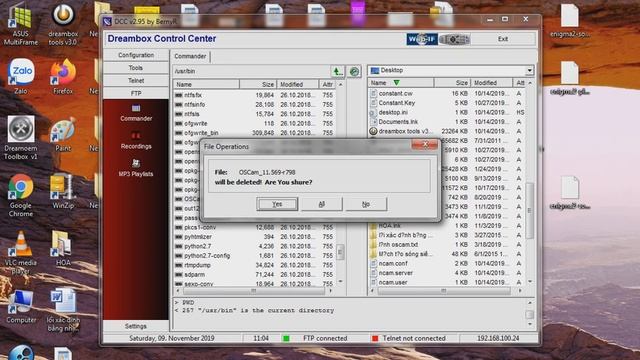Sort local pane by the Name column

(400, 83)
